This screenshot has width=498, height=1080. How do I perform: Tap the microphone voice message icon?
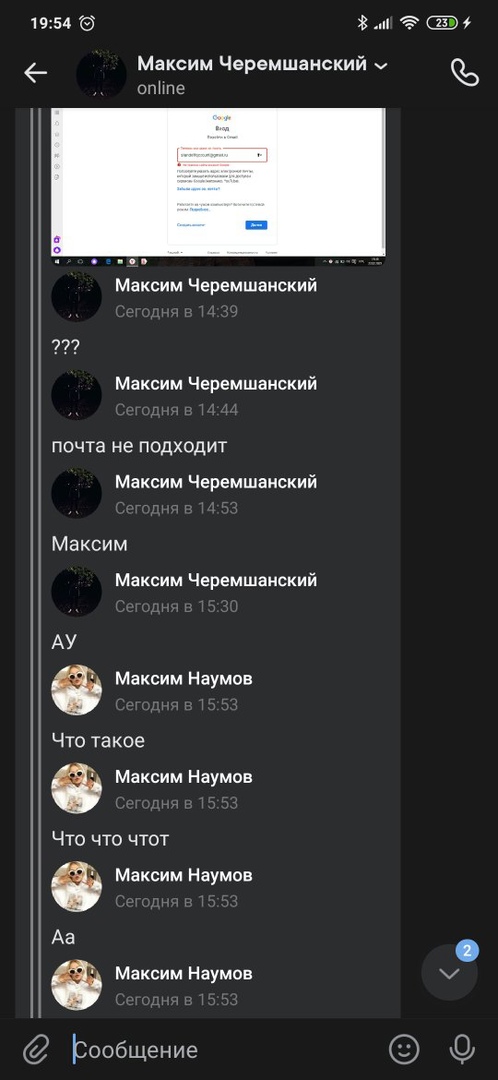pos(462,1049)
